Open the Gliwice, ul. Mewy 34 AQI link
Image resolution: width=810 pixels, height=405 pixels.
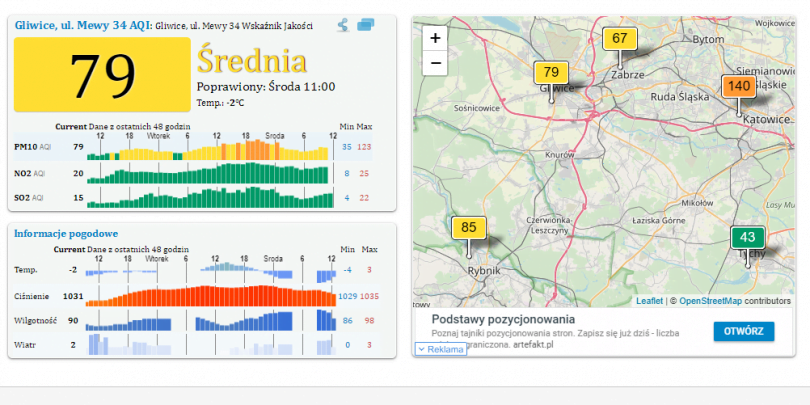(80, 25)
